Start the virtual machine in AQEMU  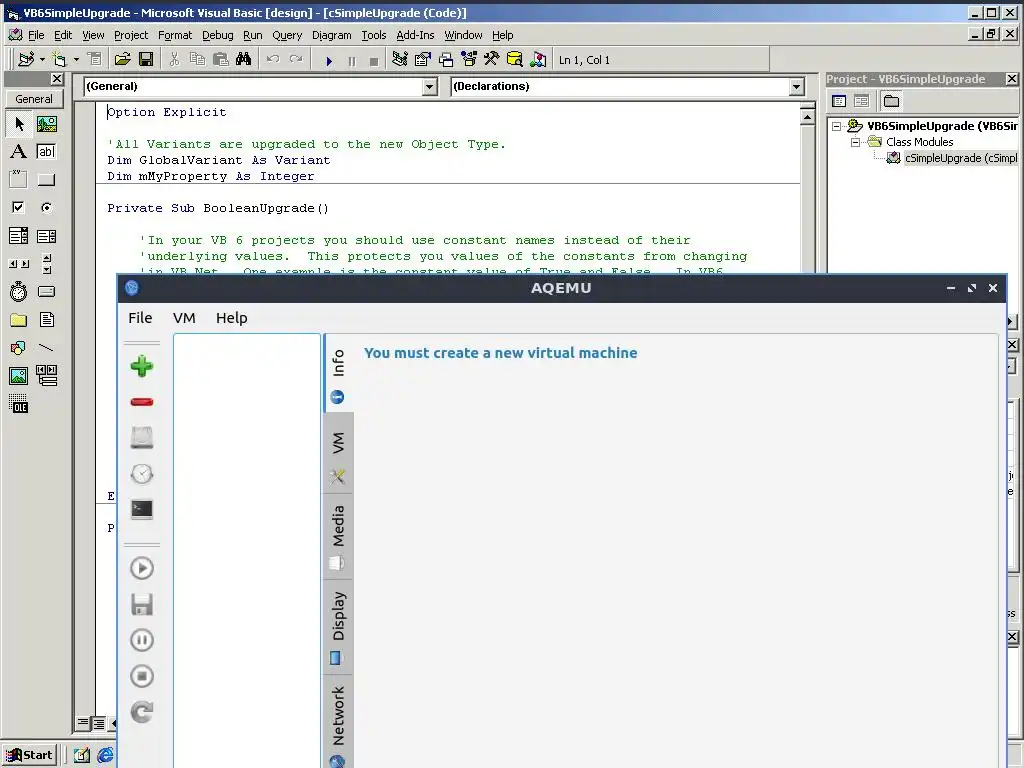pos(142,568)
